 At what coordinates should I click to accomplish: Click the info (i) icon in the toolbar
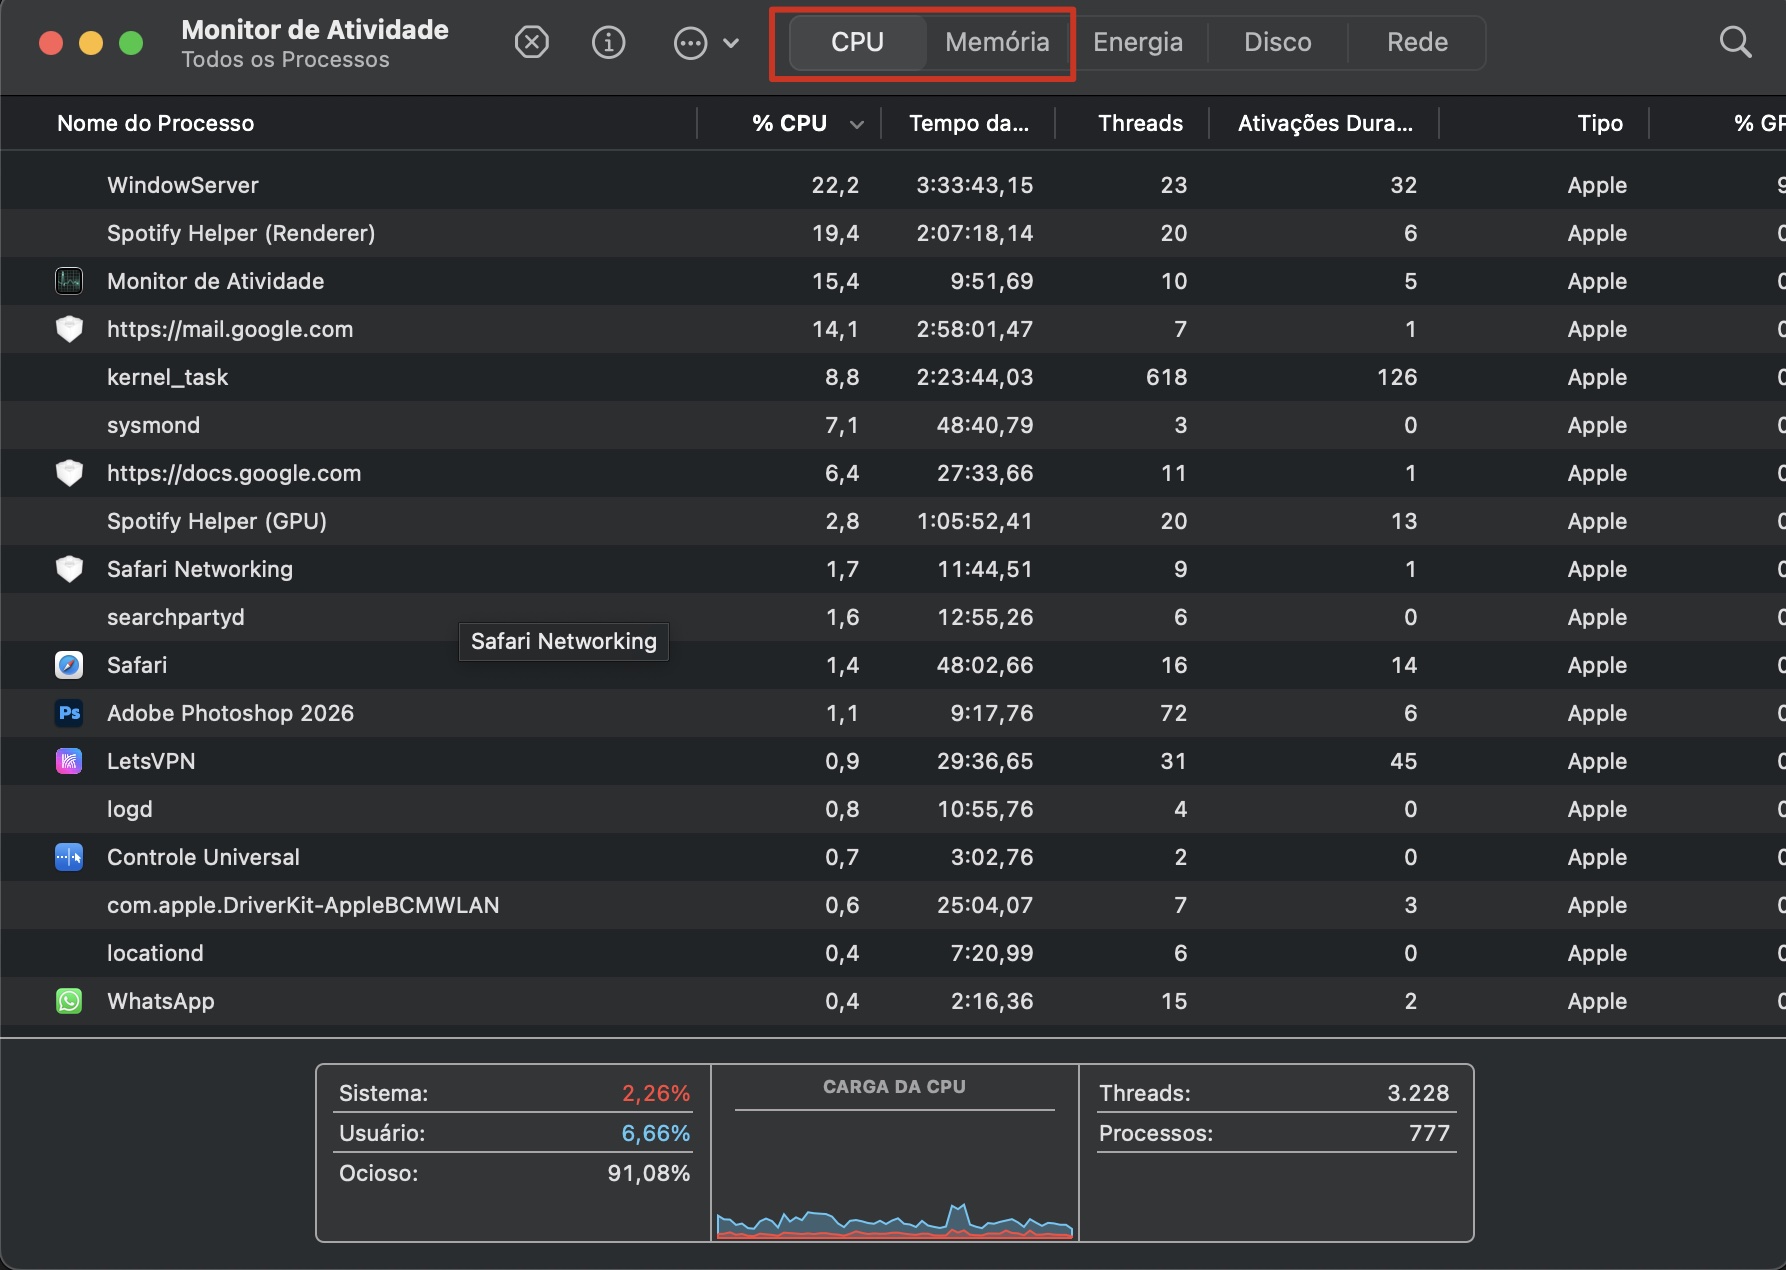tap(608, 42)
